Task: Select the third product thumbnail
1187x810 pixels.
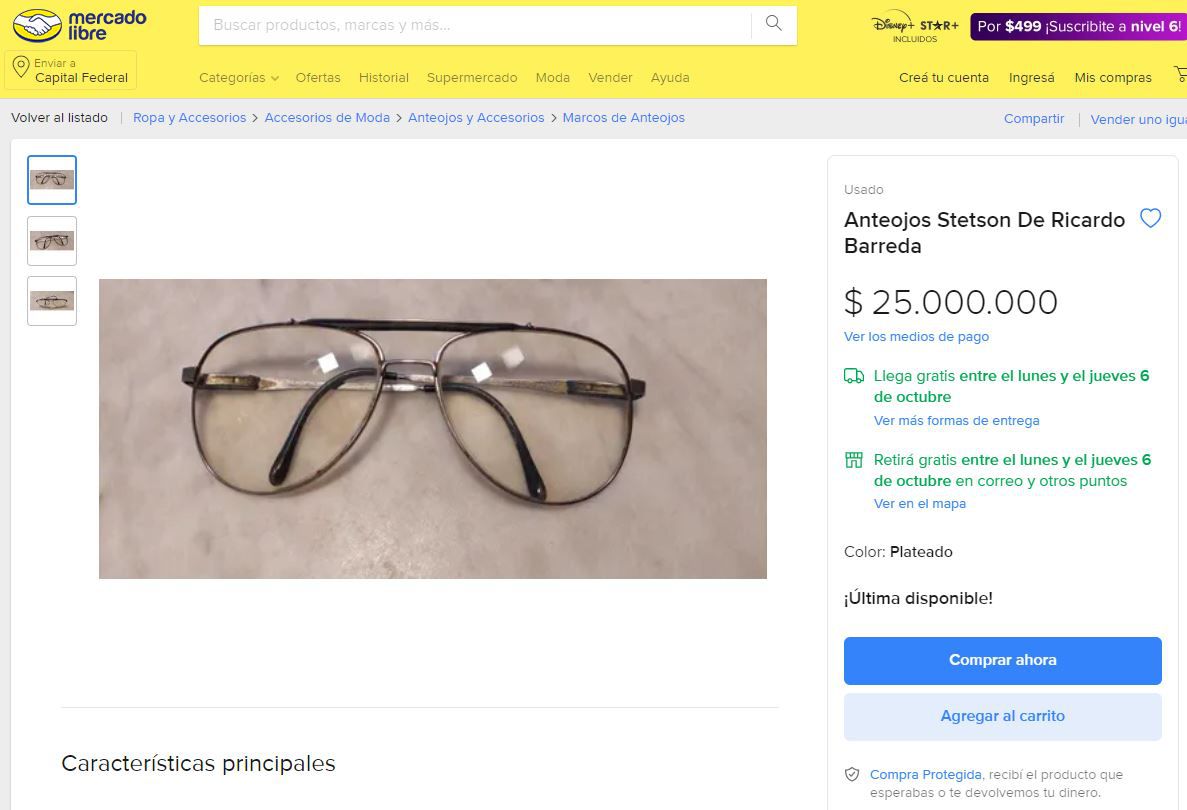Action: point(52,301)
